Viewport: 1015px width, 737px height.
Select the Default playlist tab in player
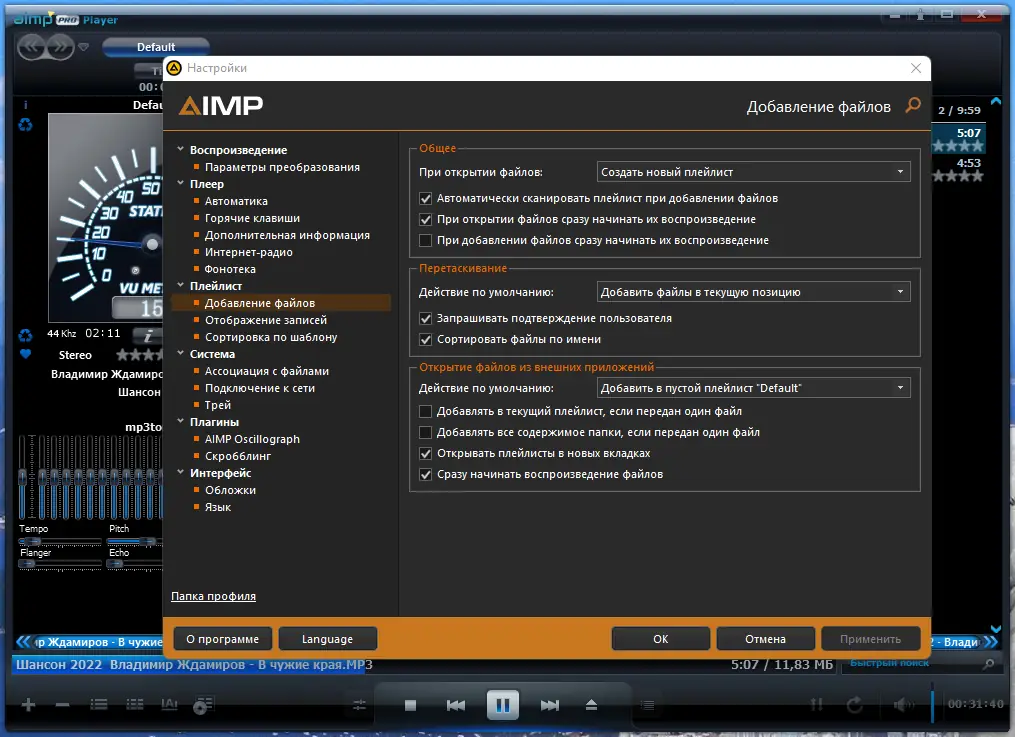click(156, 47)
